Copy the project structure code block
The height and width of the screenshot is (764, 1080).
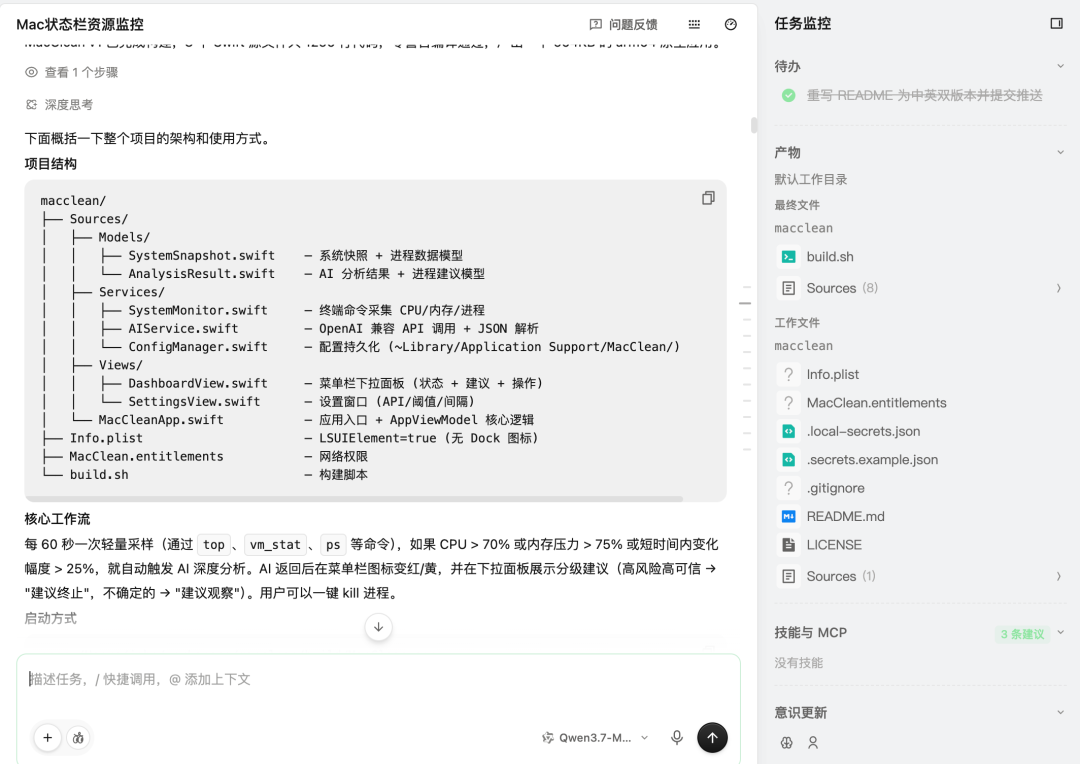click(x=708, y=198)
